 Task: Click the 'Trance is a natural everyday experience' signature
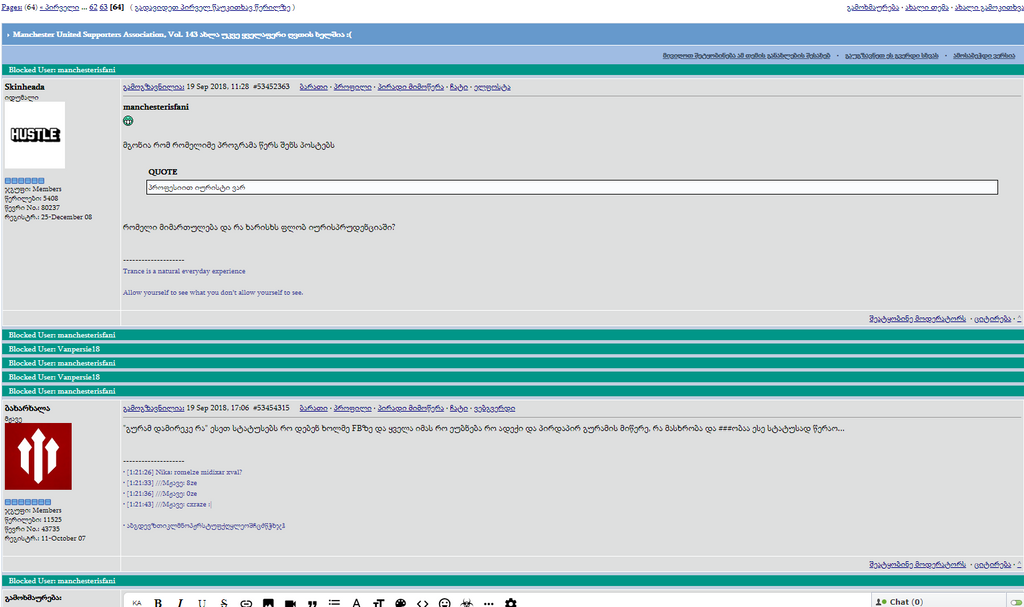click(184, 271)
